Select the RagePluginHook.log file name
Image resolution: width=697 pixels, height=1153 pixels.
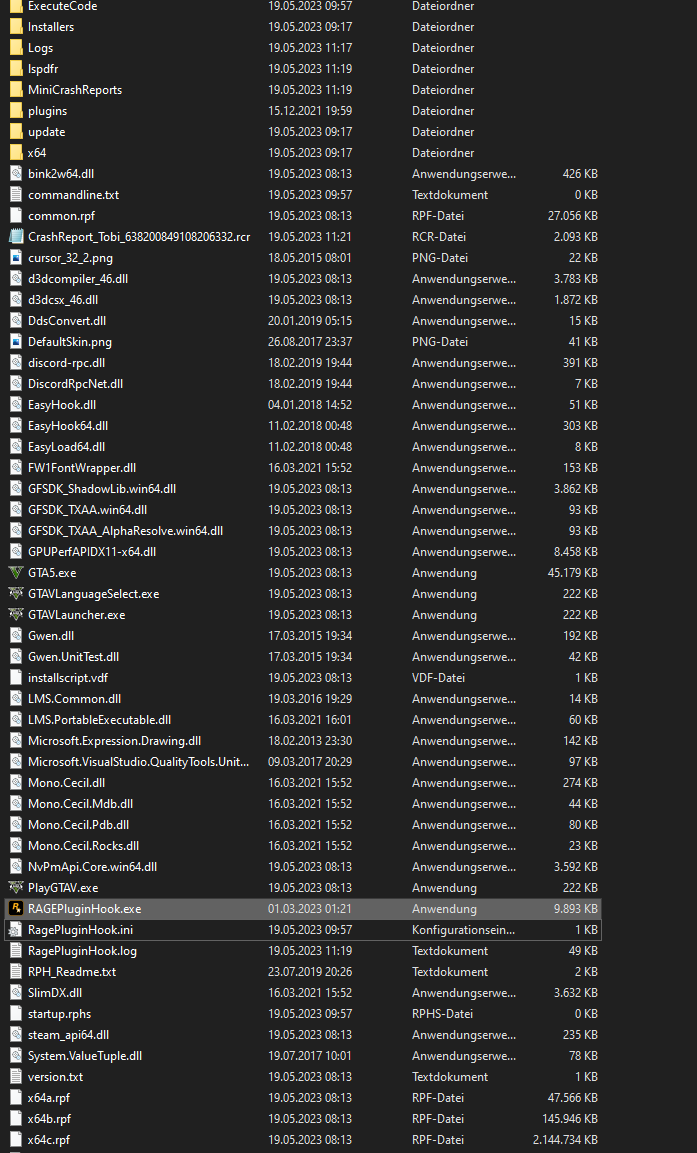(x=82, y=951)
